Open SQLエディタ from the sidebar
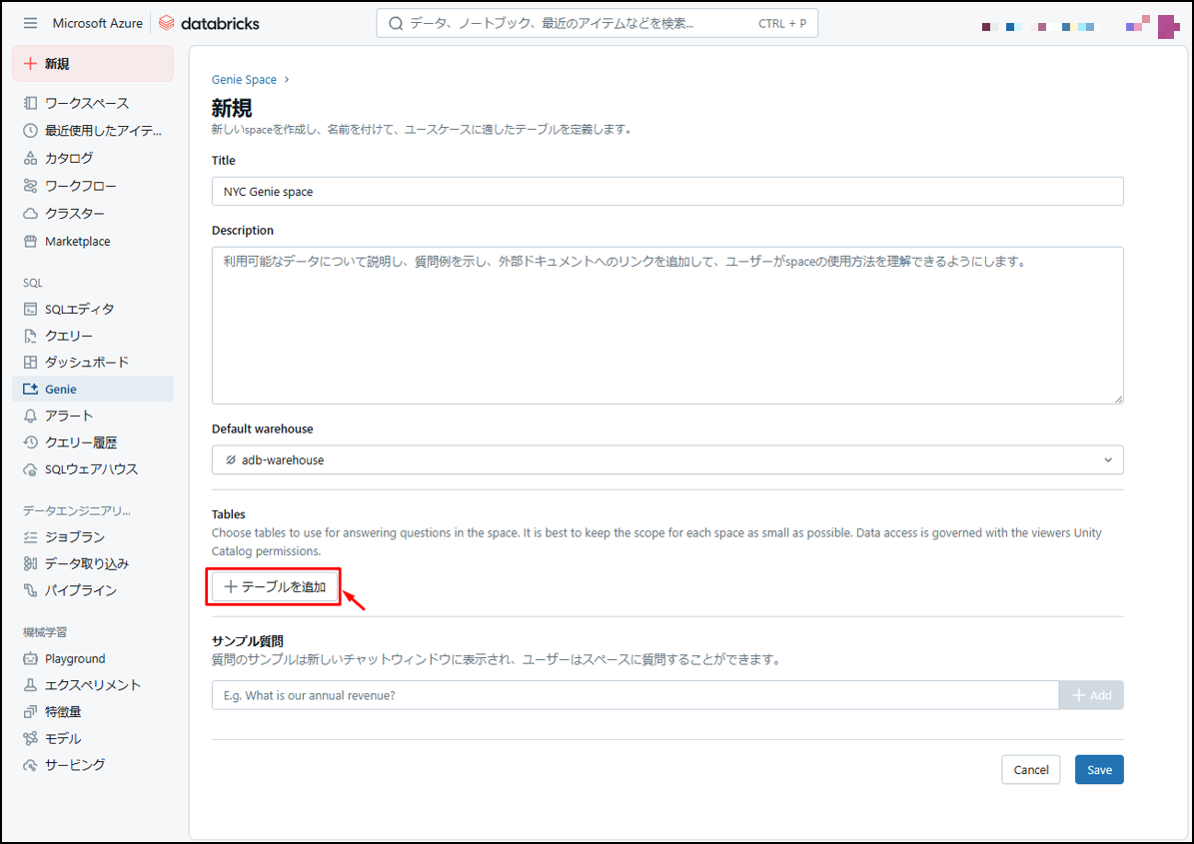 pos(79,309)
